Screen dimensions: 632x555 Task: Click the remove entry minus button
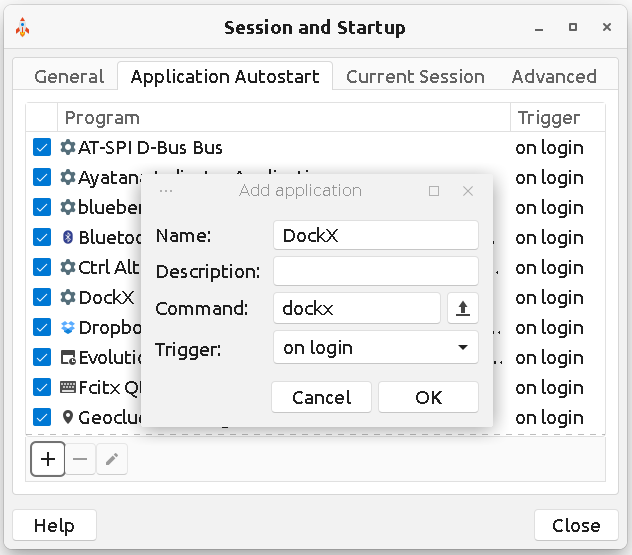pyautogui.click(x=81, y=460)
